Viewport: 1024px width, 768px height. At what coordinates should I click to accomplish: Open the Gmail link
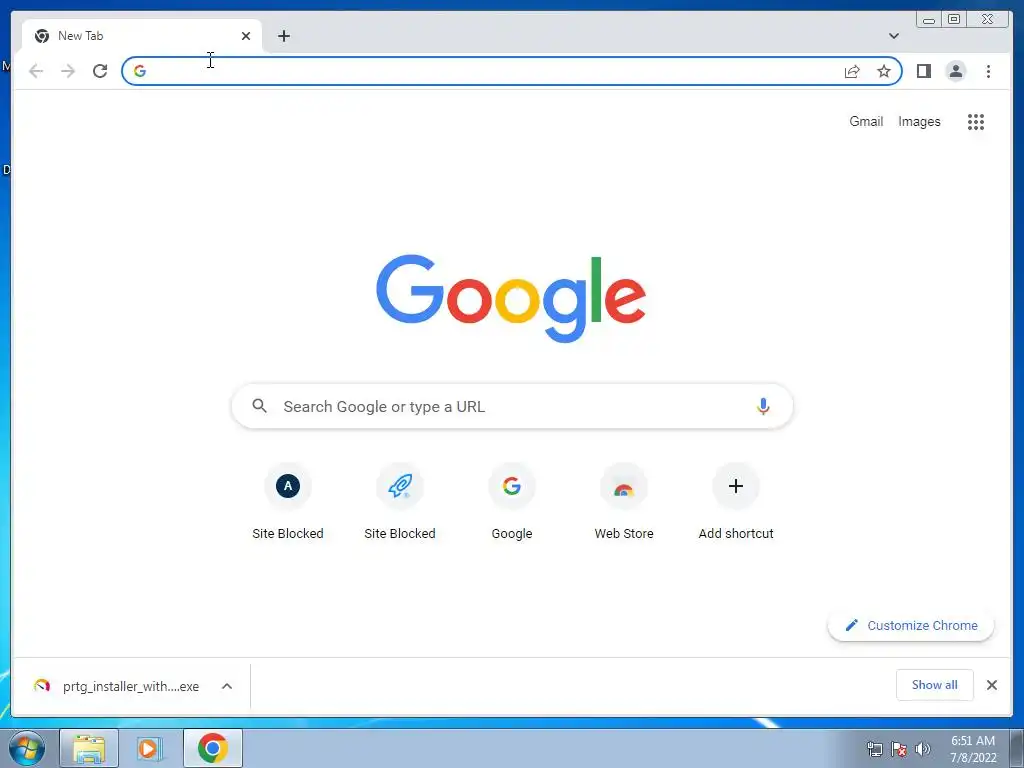tap(866, 121)
